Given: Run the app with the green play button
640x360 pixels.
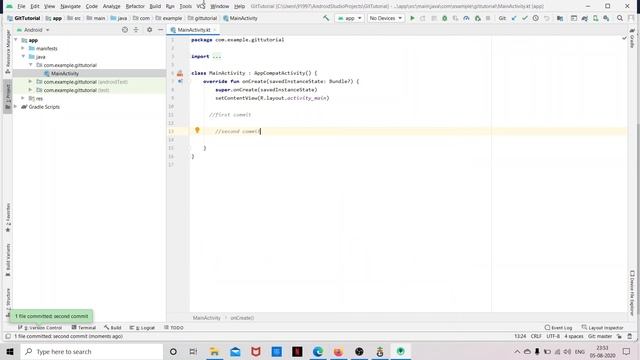Looking at the screenshot, I should point(412,18).
